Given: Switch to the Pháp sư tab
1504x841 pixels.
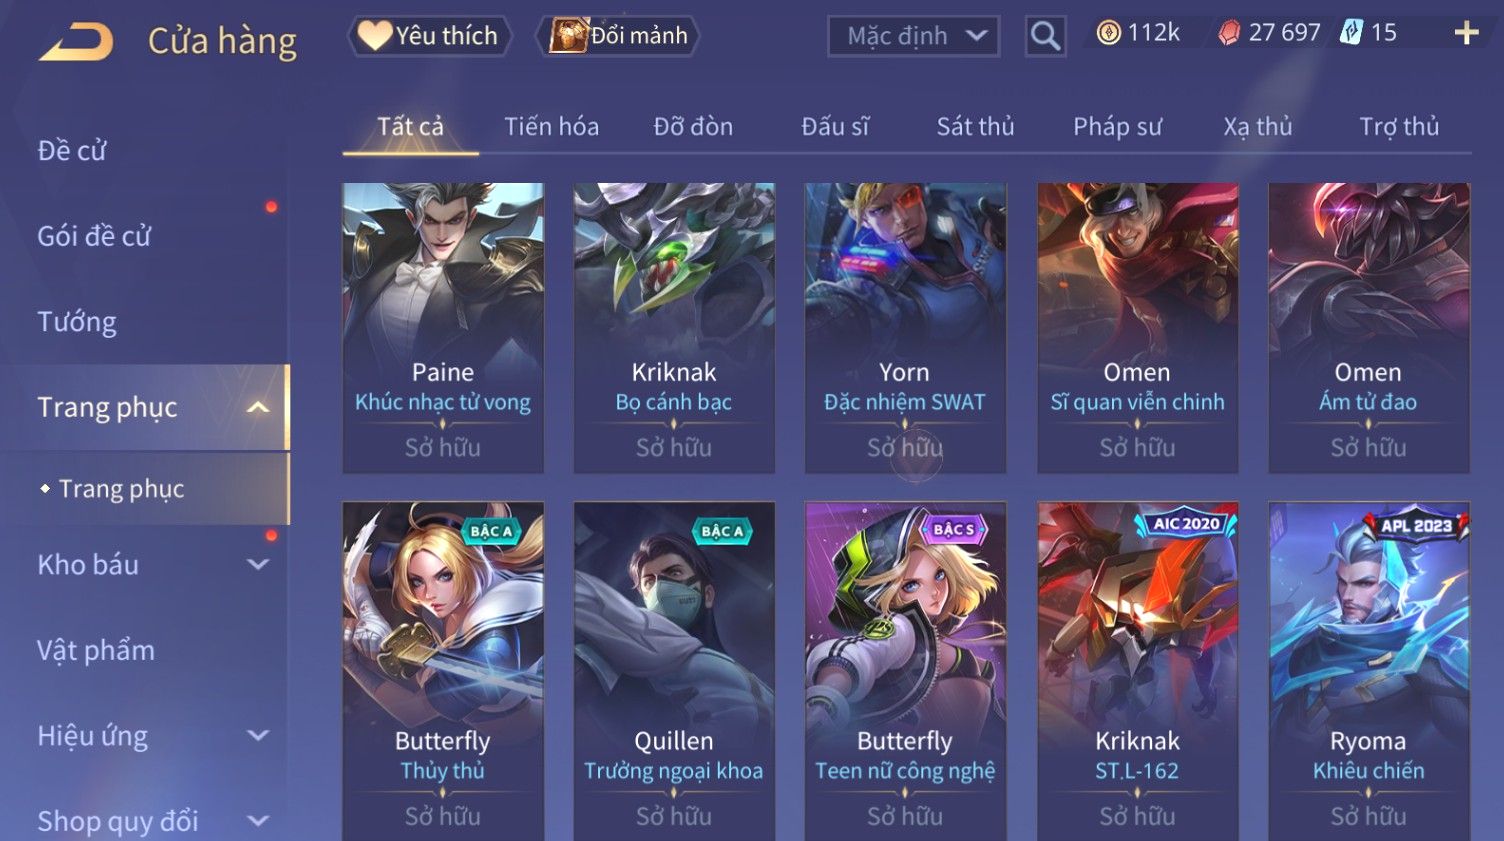Looking at the screenshot, I should pyautogui.click(x=1117, y=127).
